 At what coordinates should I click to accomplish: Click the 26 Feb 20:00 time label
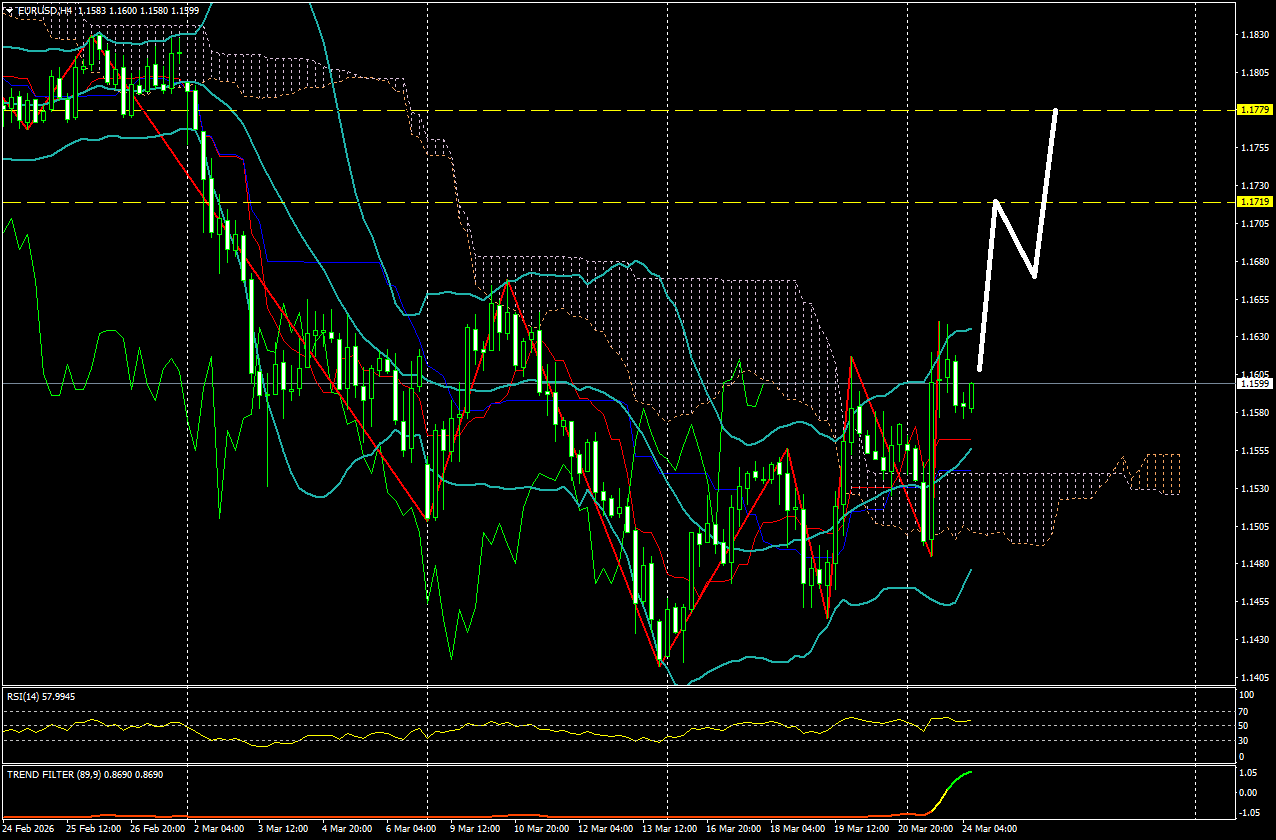[157, 829]
